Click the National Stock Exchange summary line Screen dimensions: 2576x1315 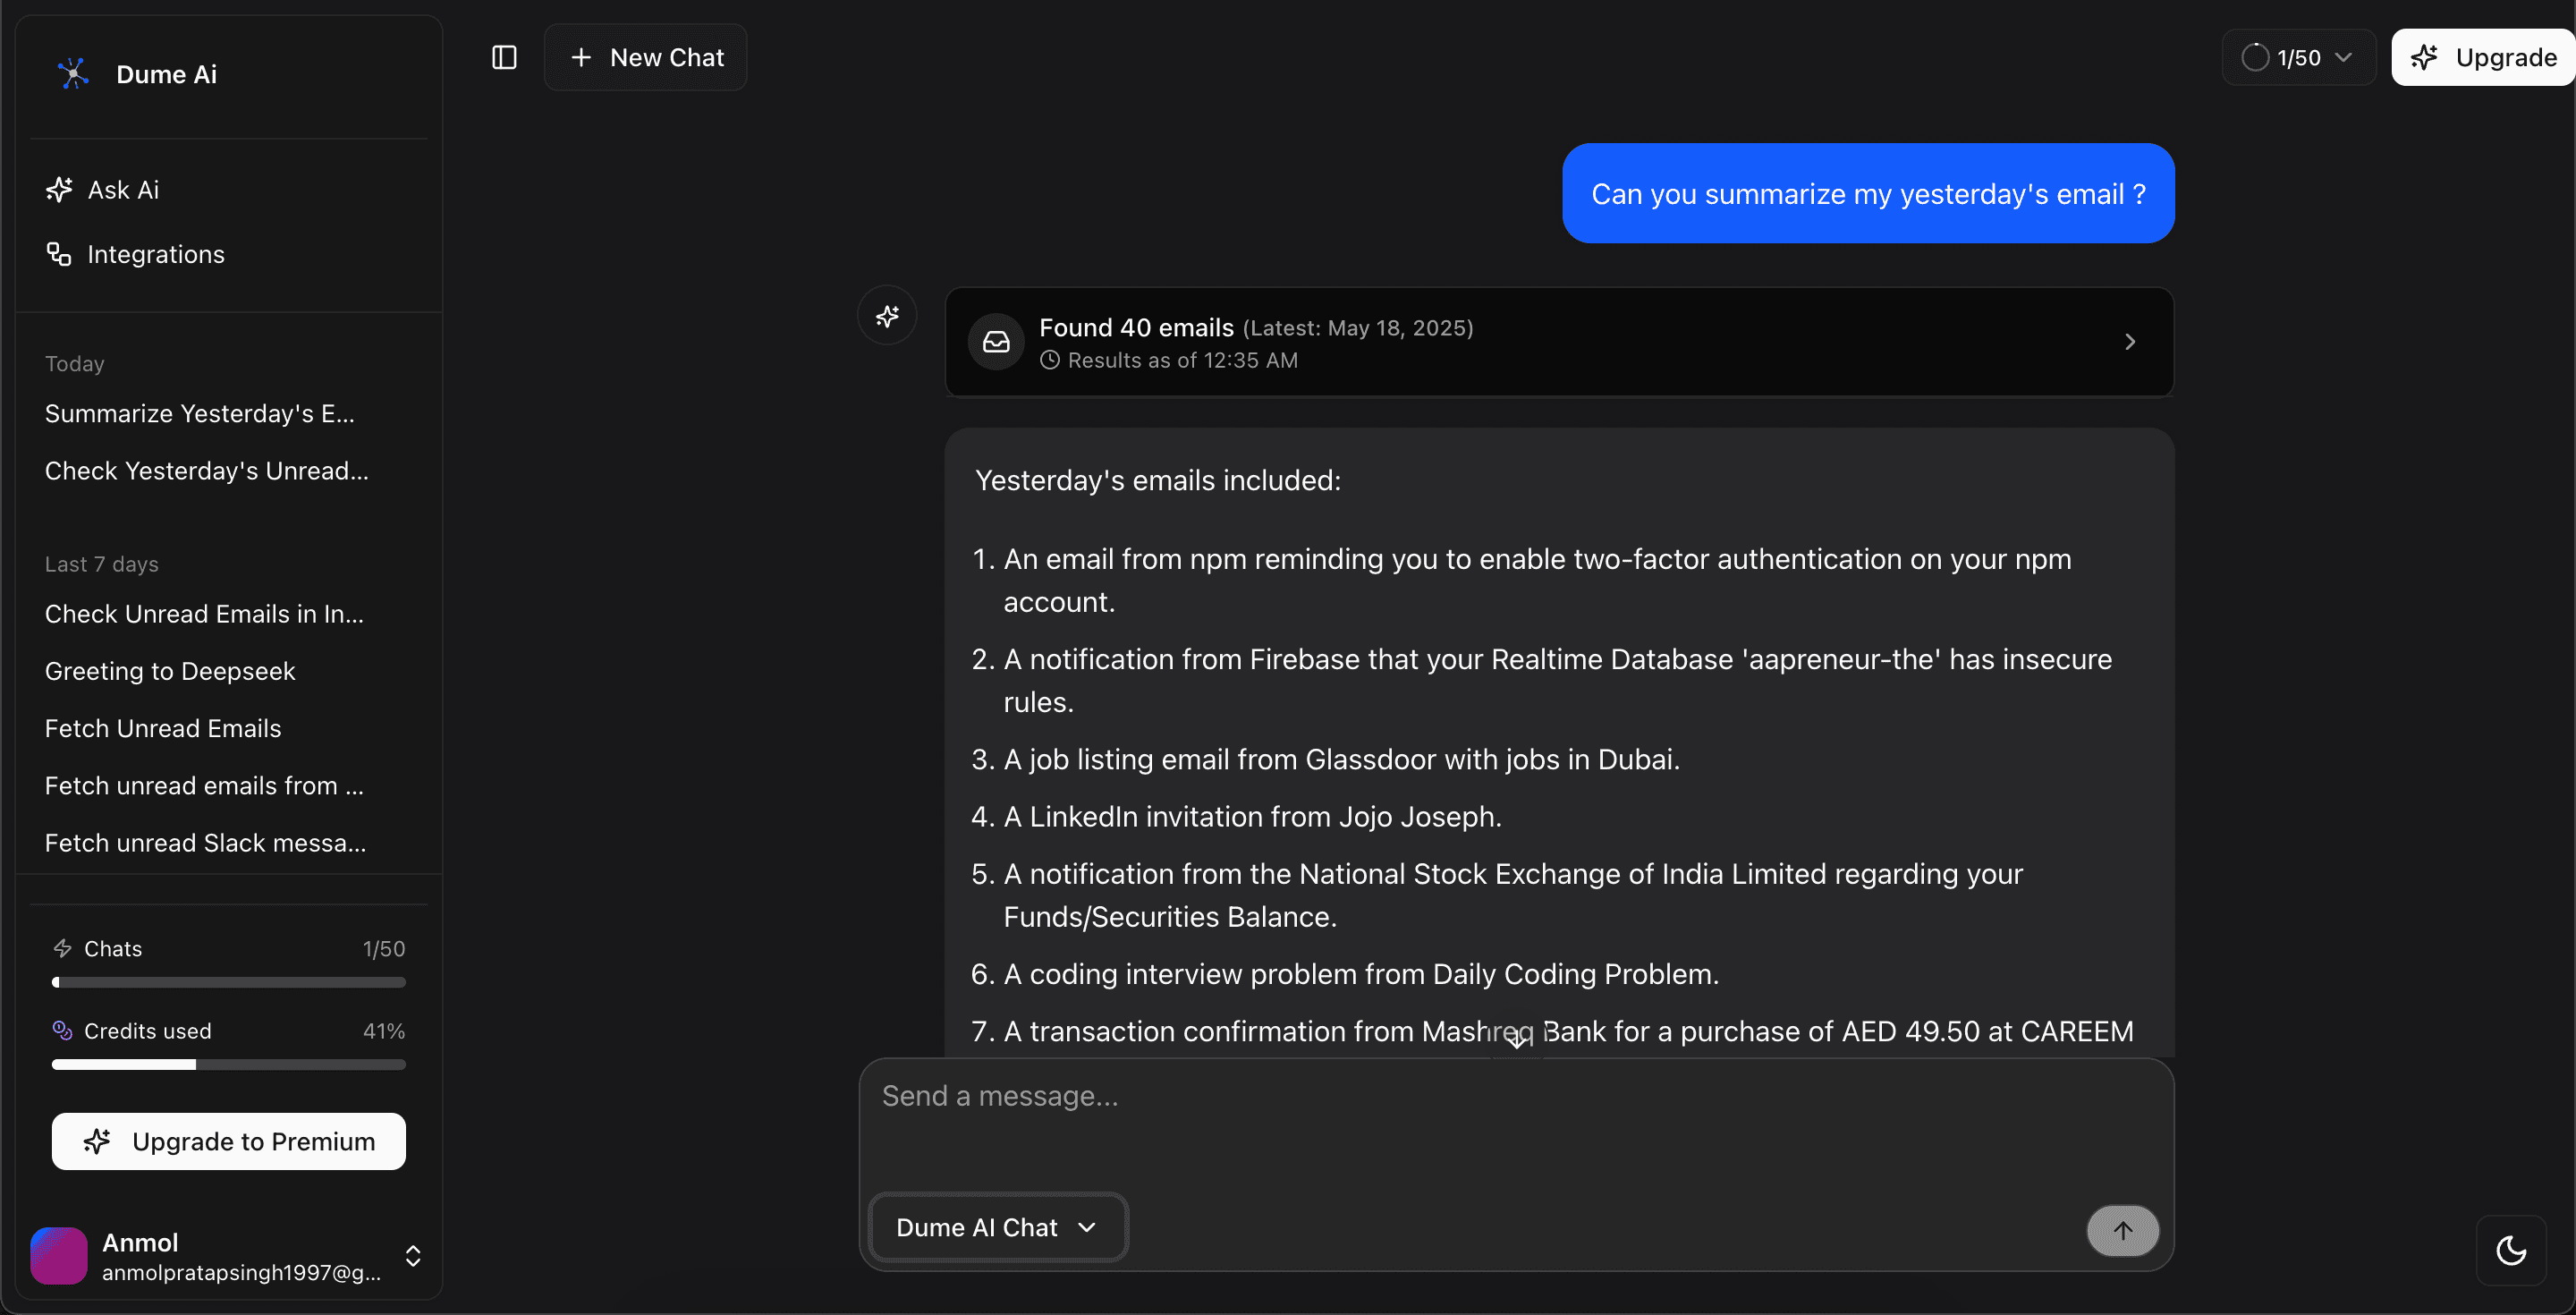pyautogui.click(x=1513, y=895)
